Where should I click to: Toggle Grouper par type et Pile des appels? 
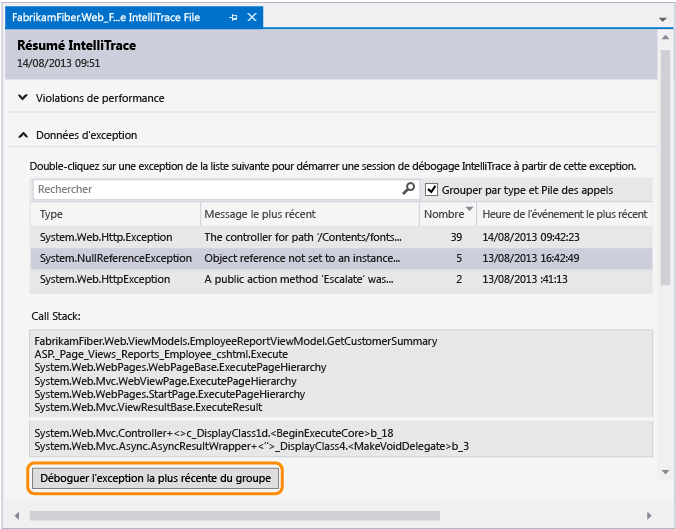click(431, 190)
